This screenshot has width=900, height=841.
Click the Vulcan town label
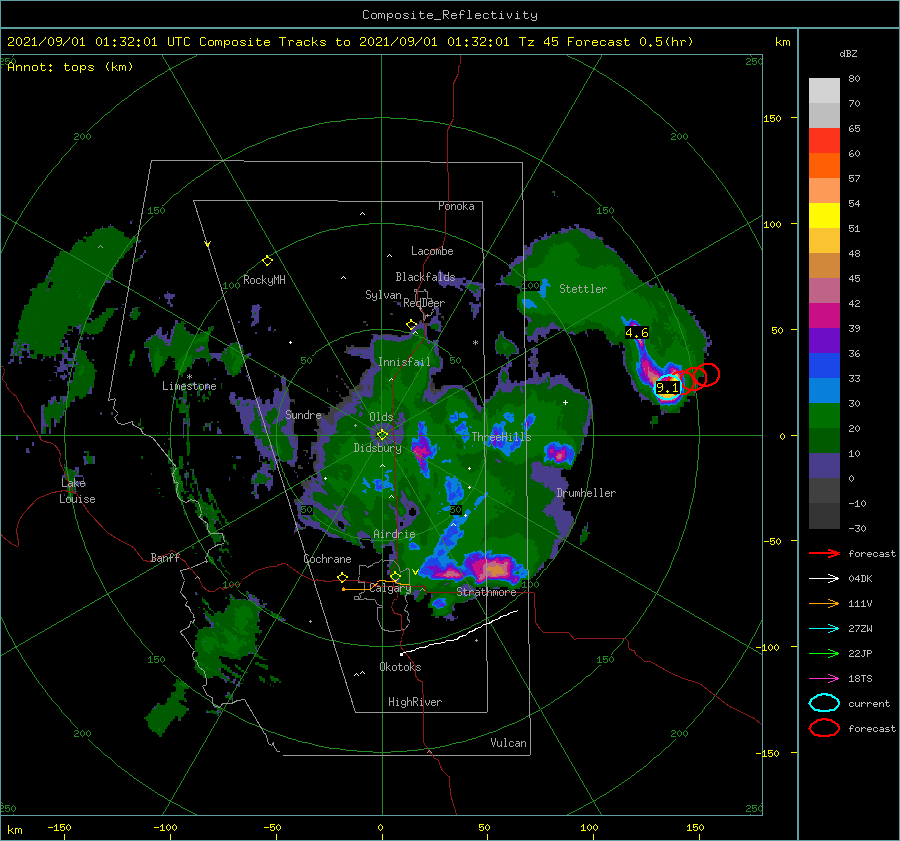point(508,743)
